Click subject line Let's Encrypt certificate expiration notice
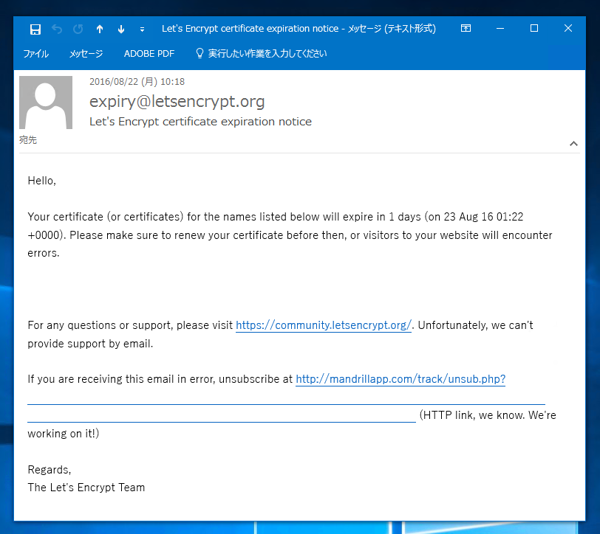This screenshot has width=600, height=534. click(201, 121)
